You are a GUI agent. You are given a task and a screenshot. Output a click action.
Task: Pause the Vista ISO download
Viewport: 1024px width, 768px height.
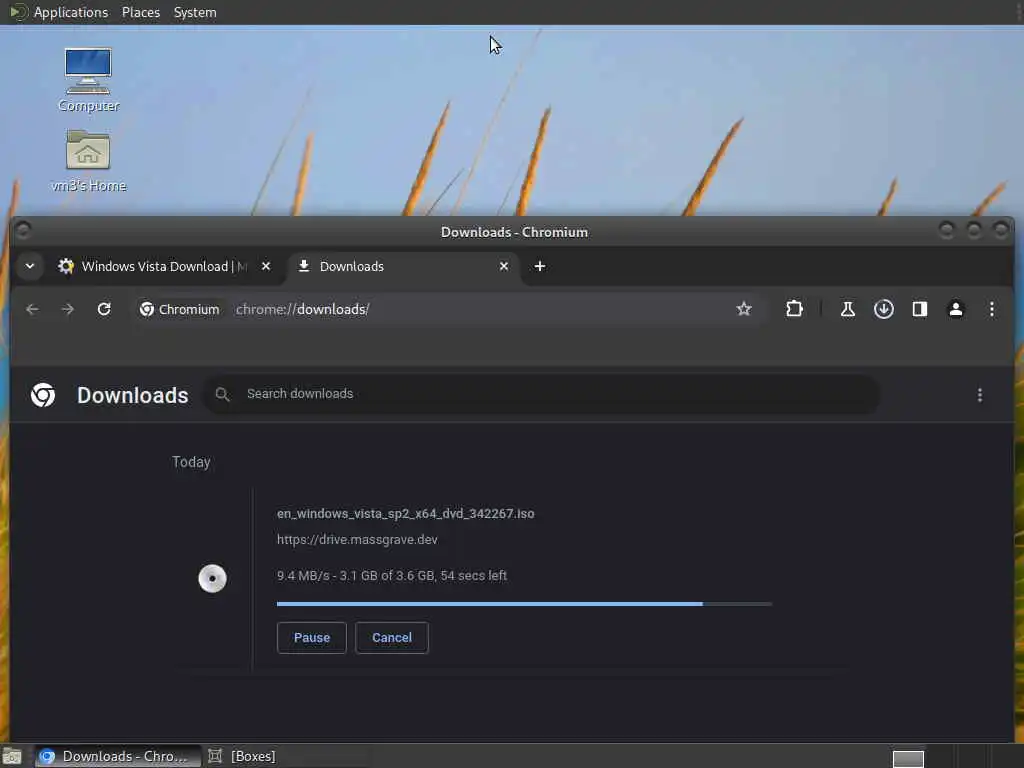[312, 637]
